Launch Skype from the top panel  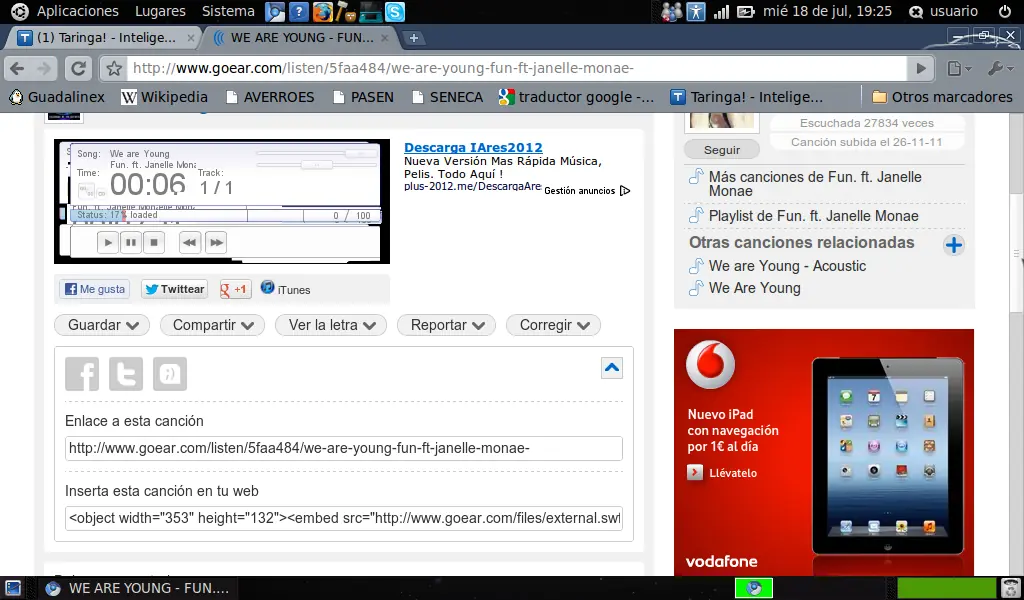coord(394,11)
